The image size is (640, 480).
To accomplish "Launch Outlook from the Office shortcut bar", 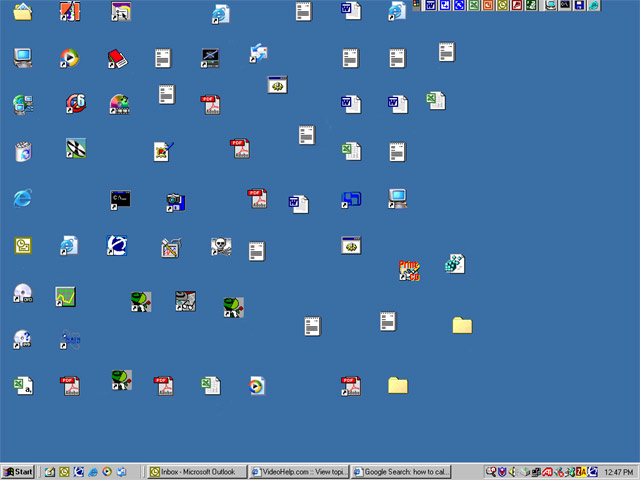I will click(502, 5).
